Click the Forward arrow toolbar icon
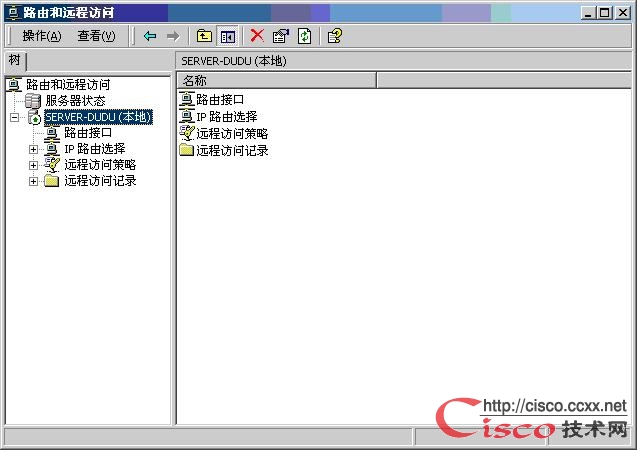This screenshot has height=450, width=637. (x=173, y=36)
